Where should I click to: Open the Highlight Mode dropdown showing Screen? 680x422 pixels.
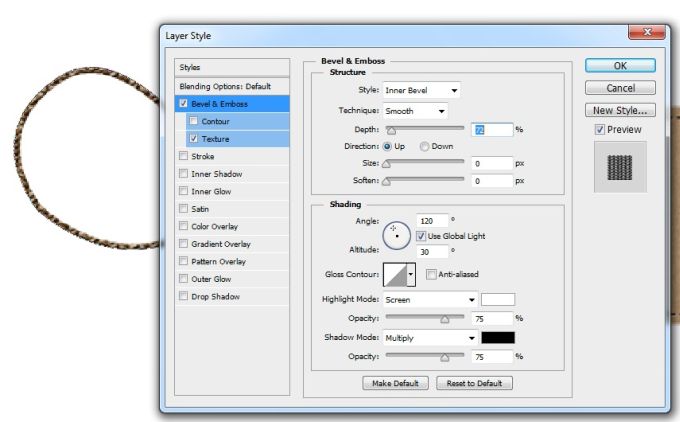tap(430, 300)
